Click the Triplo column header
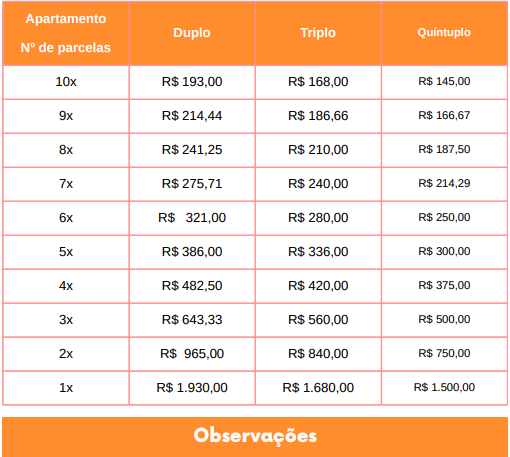This screenshot has height=457, width=510. tap(318, 33)
